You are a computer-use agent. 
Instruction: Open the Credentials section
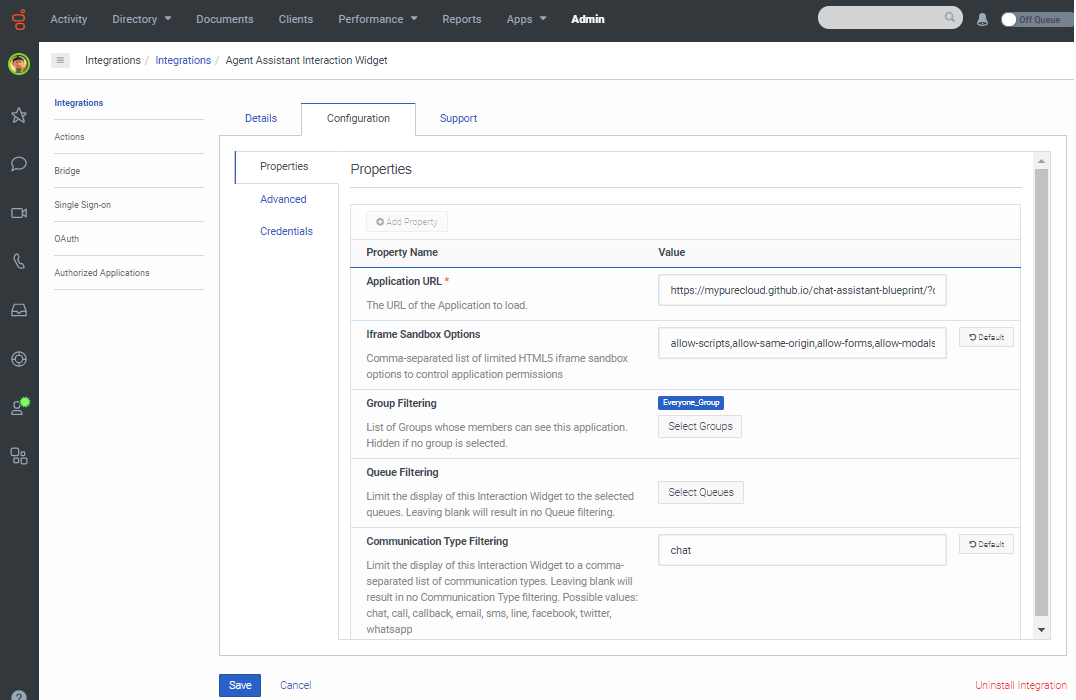tap(286, 231)
